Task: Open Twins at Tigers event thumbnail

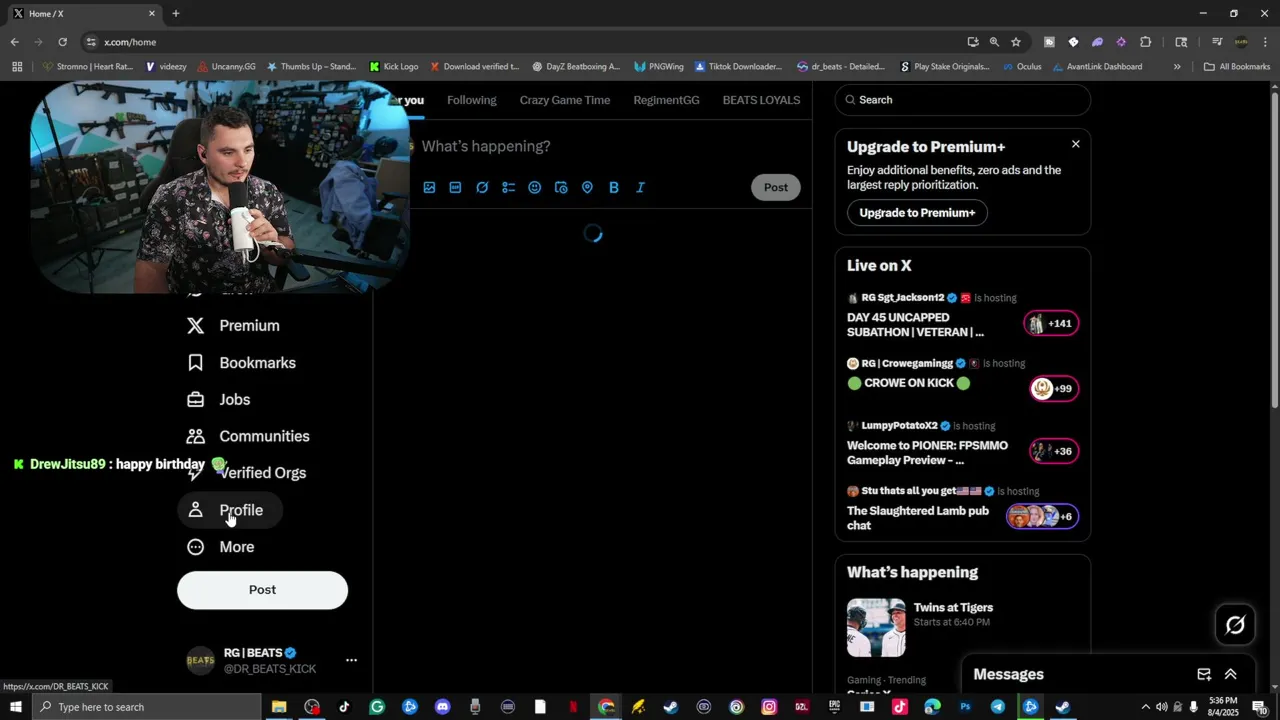Action: click(876, 628)
